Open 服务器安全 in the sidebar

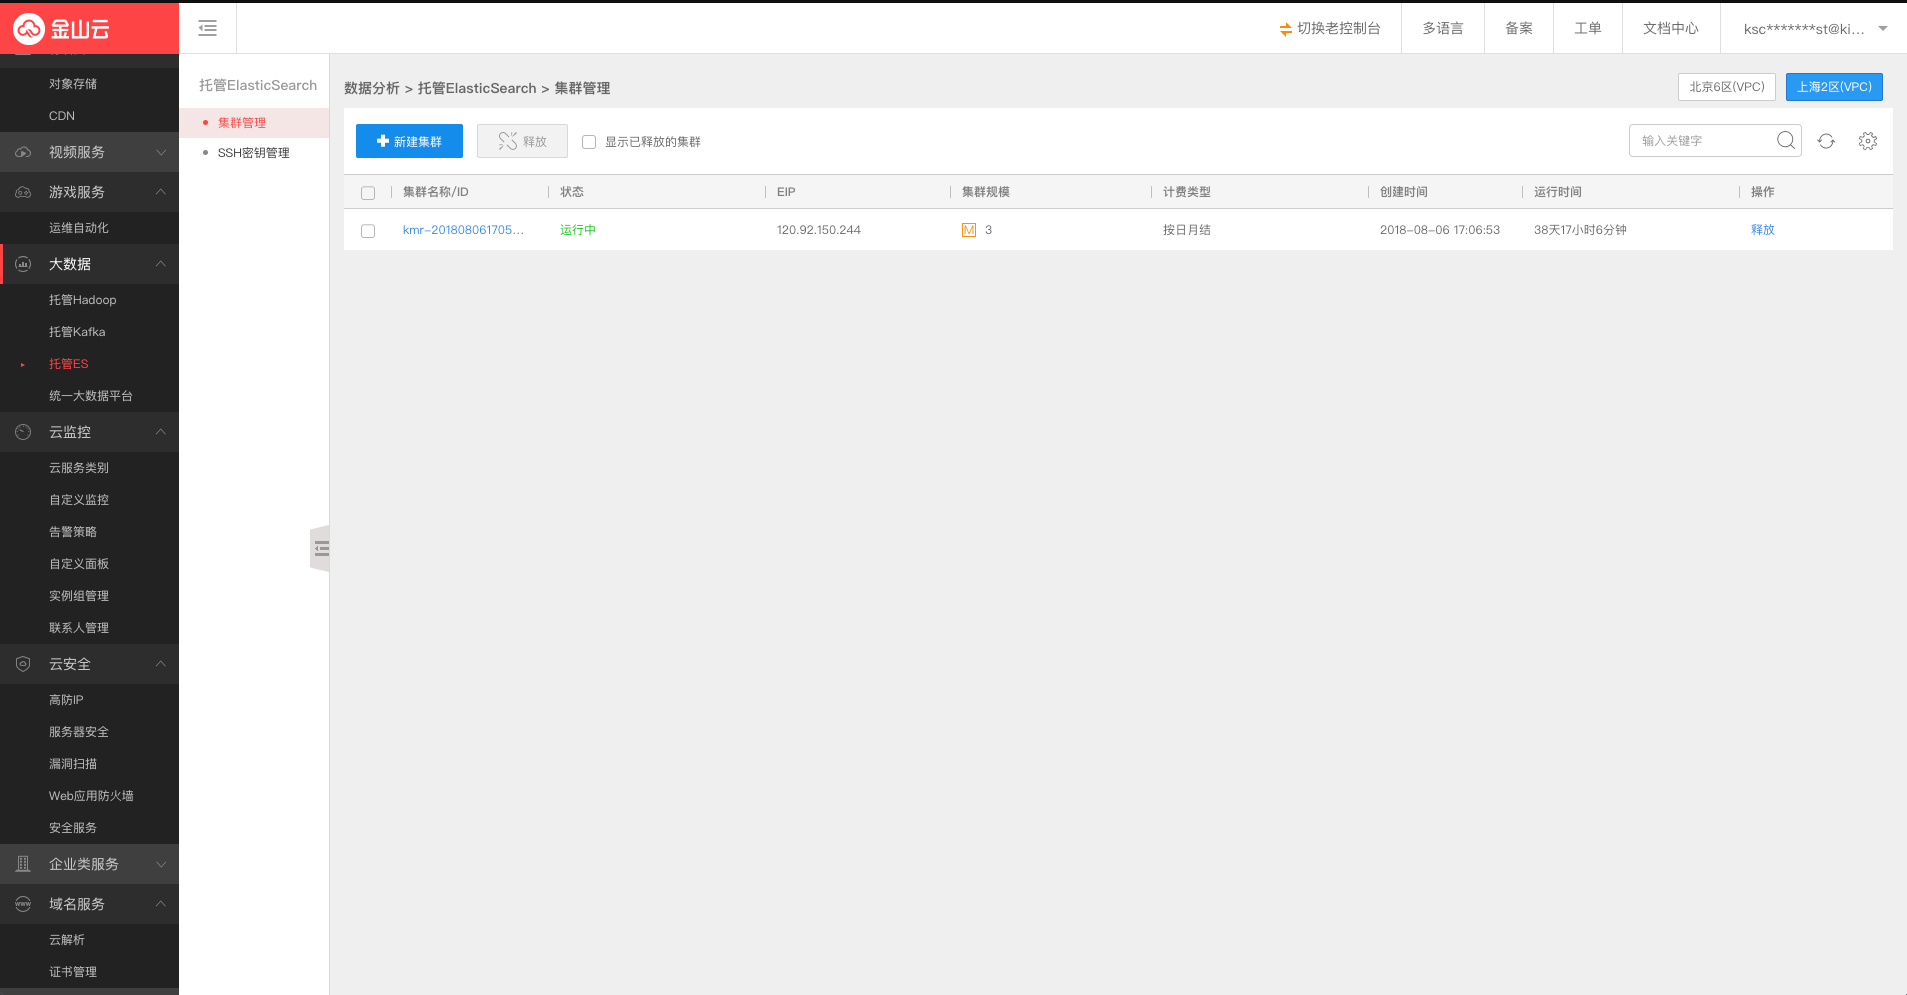[x=79, y=732]
